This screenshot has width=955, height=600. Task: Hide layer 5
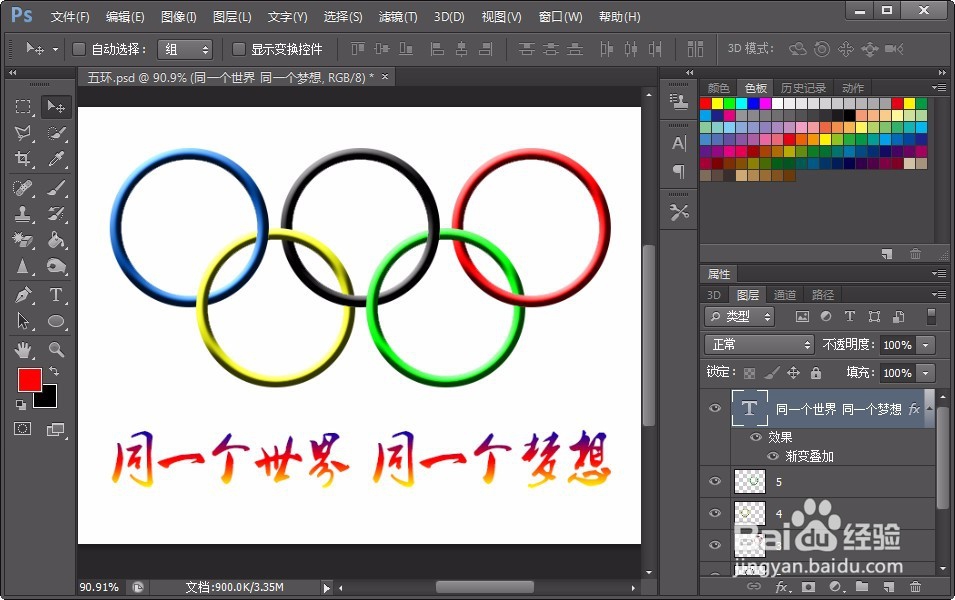[x=715, y=481]
